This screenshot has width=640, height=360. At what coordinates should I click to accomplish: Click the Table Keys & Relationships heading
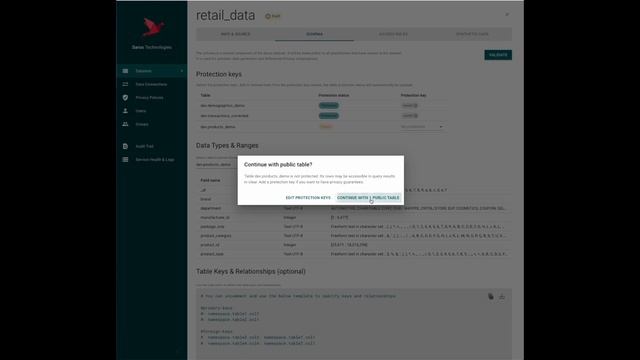(x=251, y=271)
